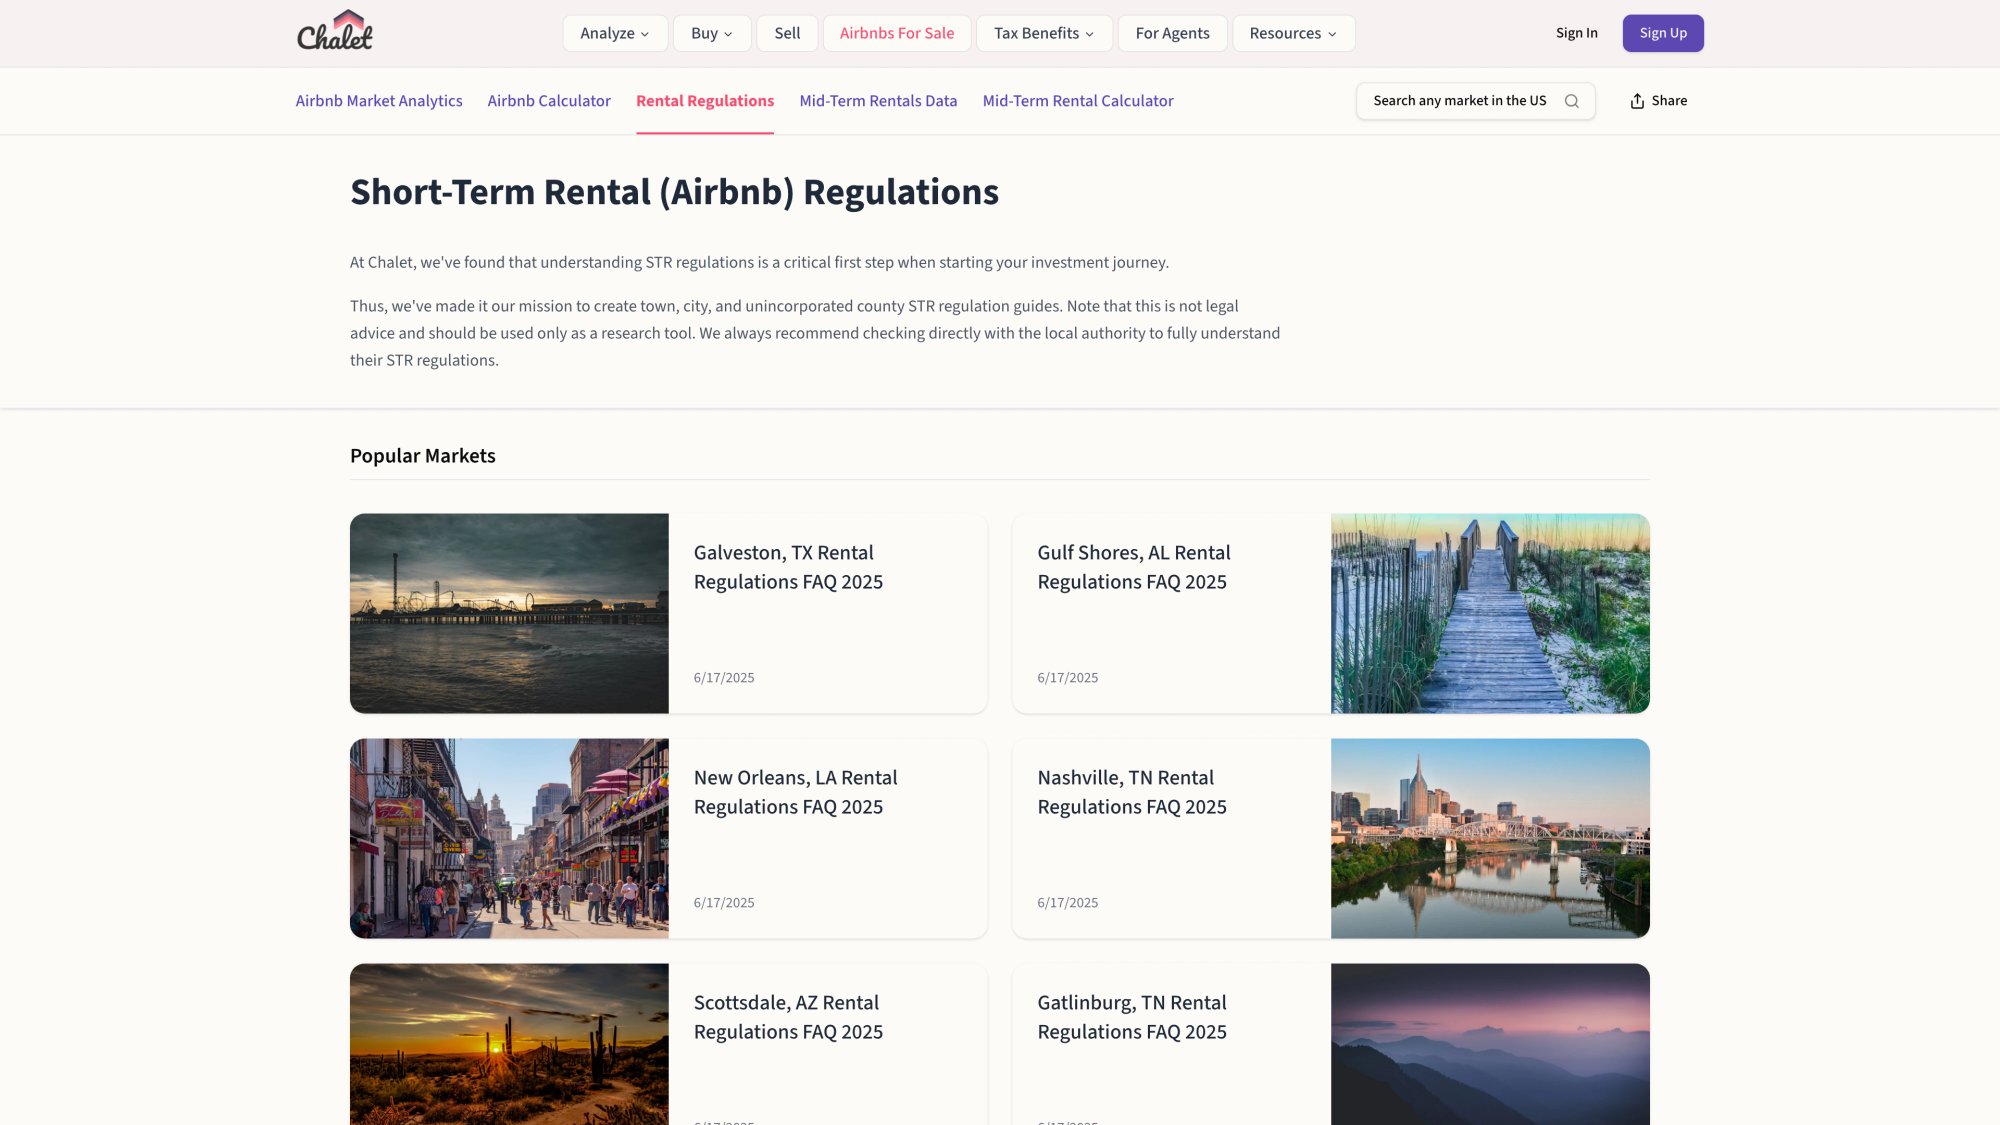Expand the Analyze dropdown menu

(x=615, y=33)
